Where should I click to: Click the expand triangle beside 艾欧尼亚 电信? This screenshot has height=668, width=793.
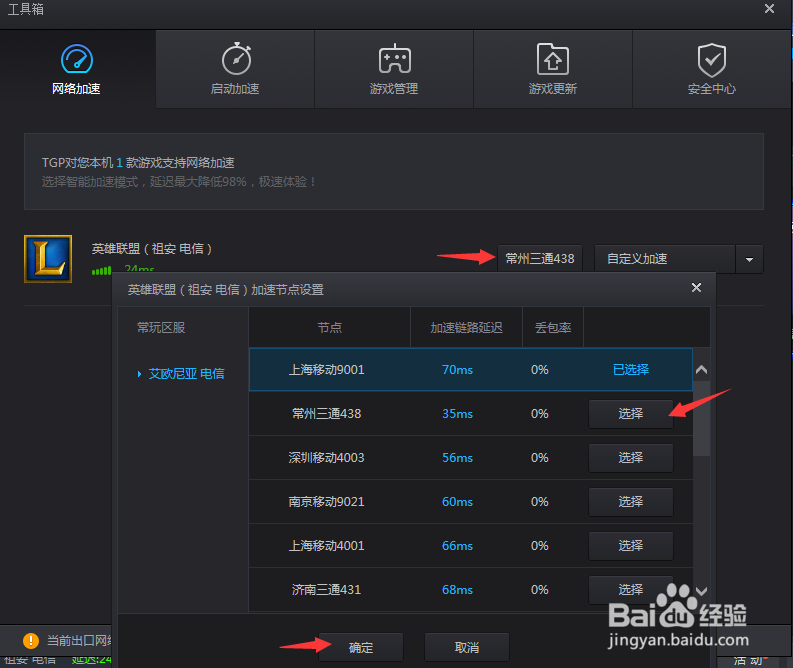point(139,374)
